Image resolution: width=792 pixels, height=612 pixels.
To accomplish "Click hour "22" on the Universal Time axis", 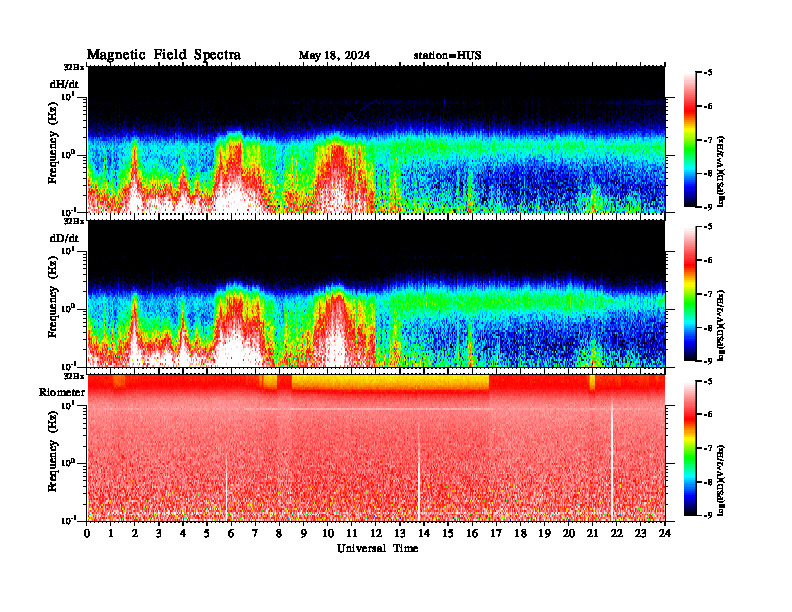I will [616, 533].
